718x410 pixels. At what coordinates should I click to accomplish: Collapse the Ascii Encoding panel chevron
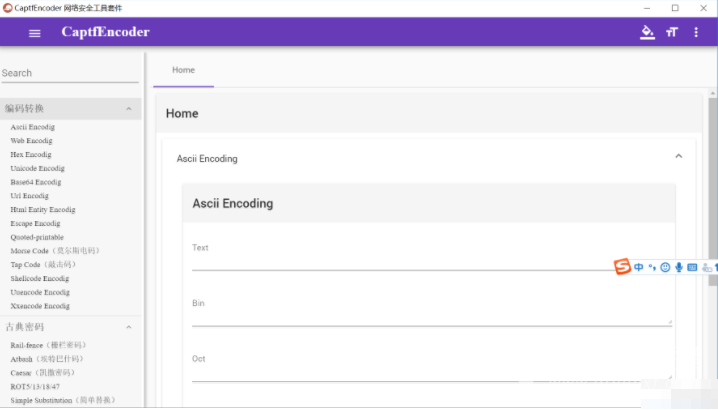679,156
